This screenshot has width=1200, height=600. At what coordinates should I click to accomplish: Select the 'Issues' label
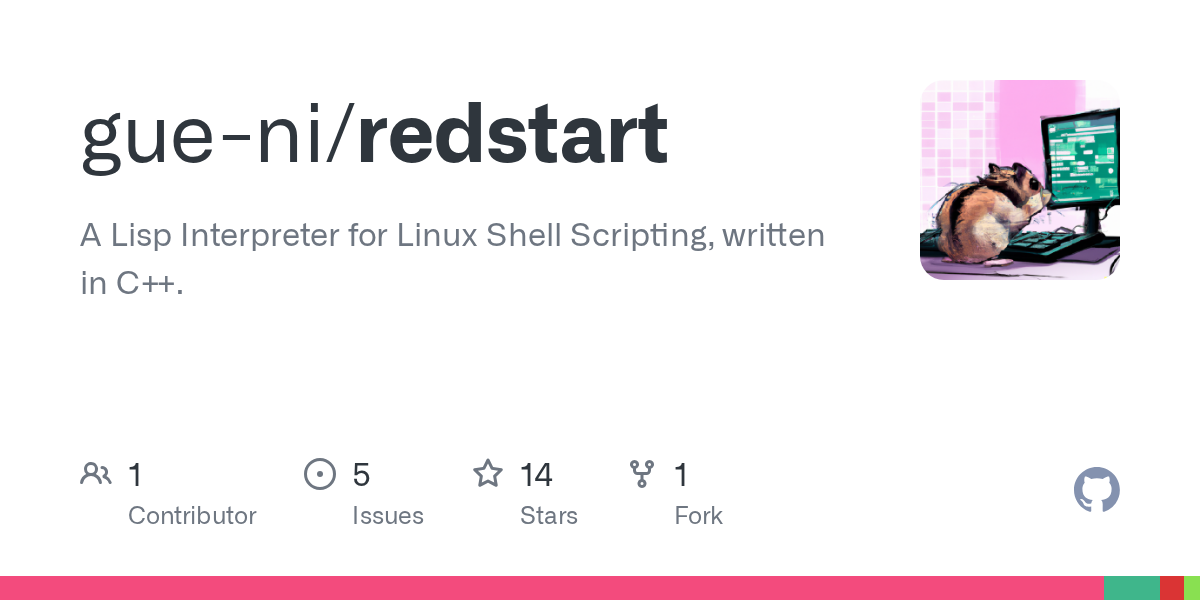pos(387,516)
